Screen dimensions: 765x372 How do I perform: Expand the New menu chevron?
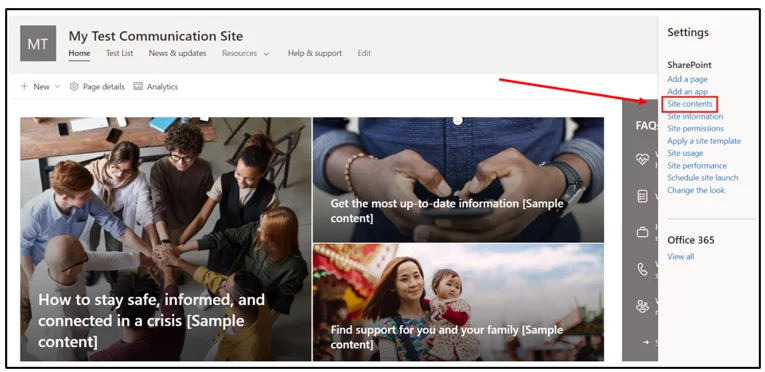pyautogui.click(x=57, y=86)
